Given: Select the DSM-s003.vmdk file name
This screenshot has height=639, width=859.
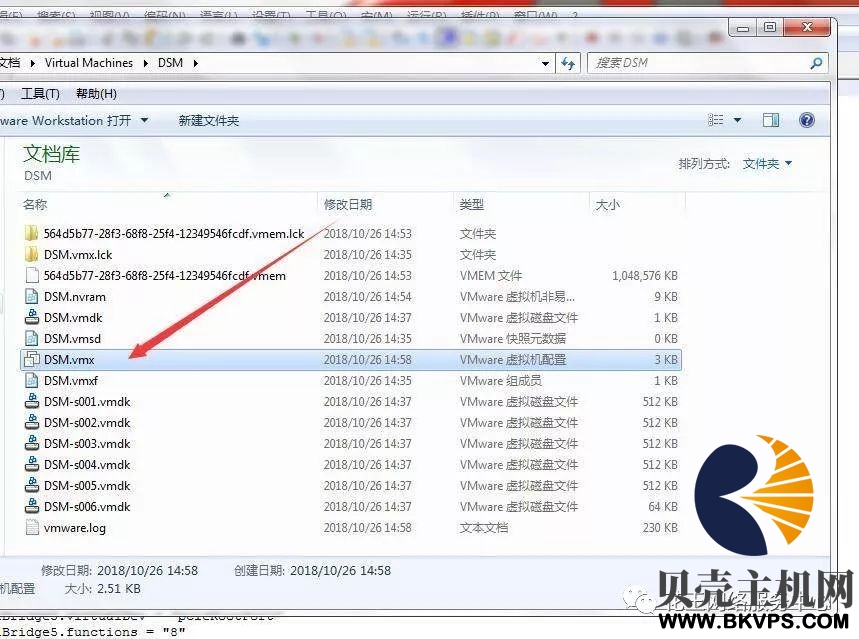Looking at the screenshot, I should (x=87, y=443).
